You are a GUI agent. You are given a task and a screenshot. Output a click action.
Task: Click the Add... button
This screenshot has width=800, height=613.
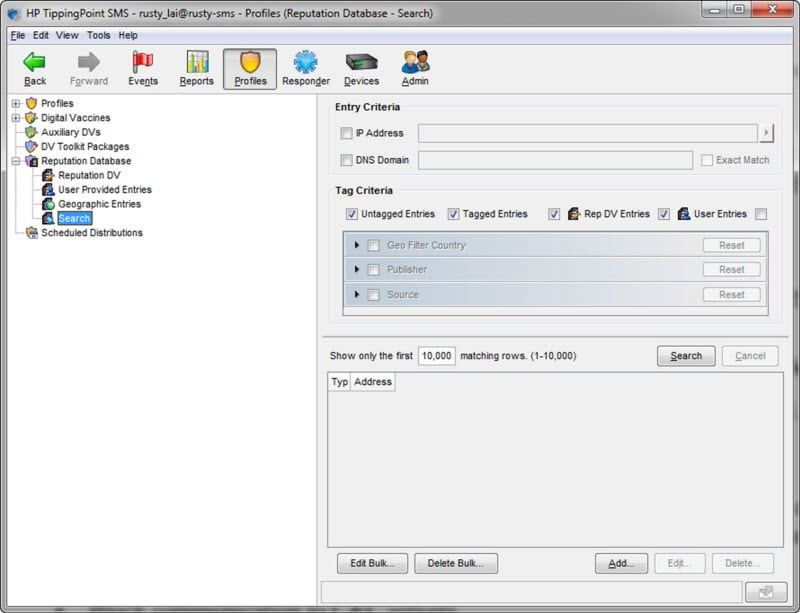(x=621, y=563)
